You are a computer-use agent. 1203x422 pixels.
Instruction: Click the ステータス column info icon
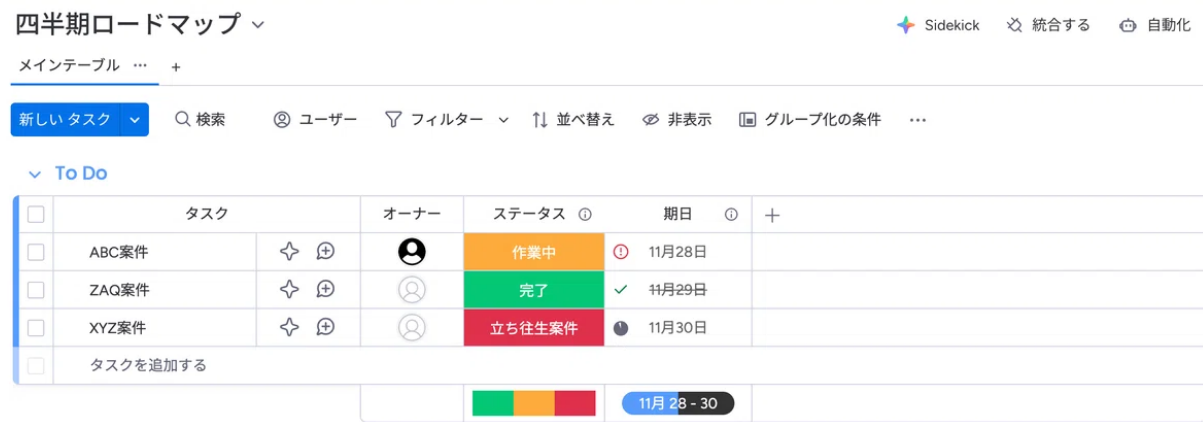pos(585,215)
